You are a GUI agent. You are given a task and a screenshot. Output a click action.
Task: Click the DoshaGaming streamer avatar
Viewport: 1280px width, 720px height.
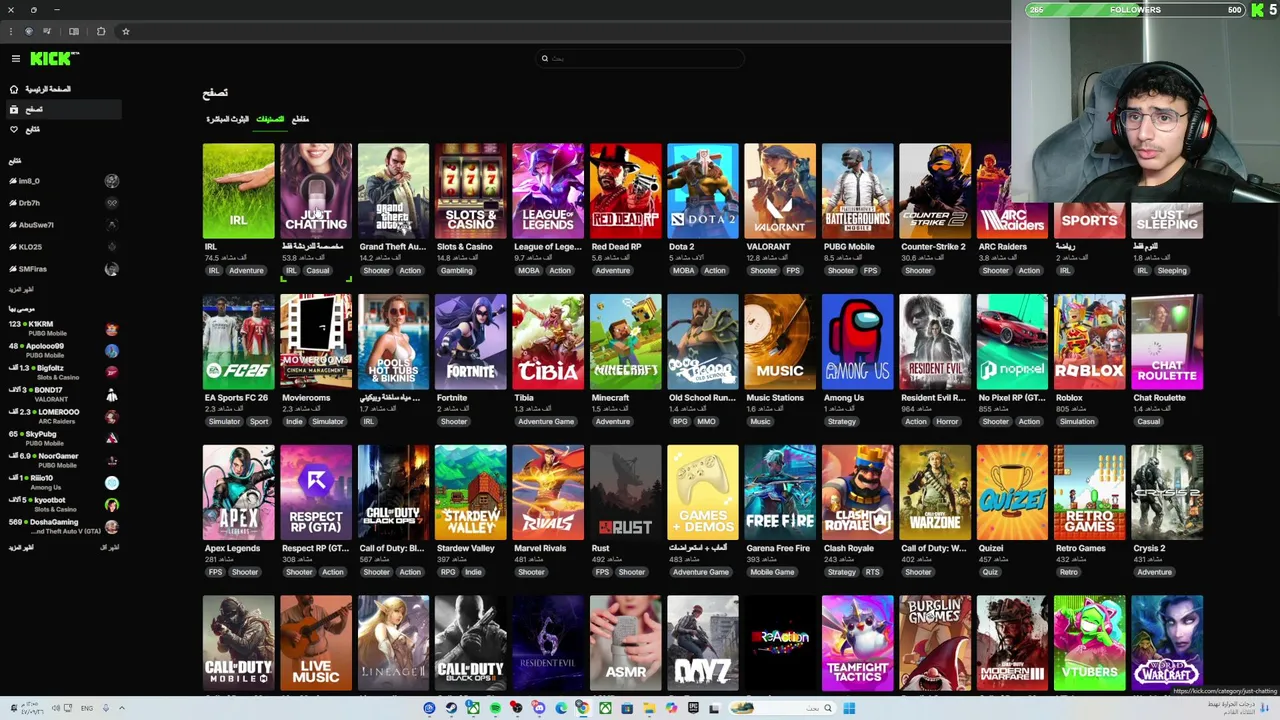click(x=112, y=527)
